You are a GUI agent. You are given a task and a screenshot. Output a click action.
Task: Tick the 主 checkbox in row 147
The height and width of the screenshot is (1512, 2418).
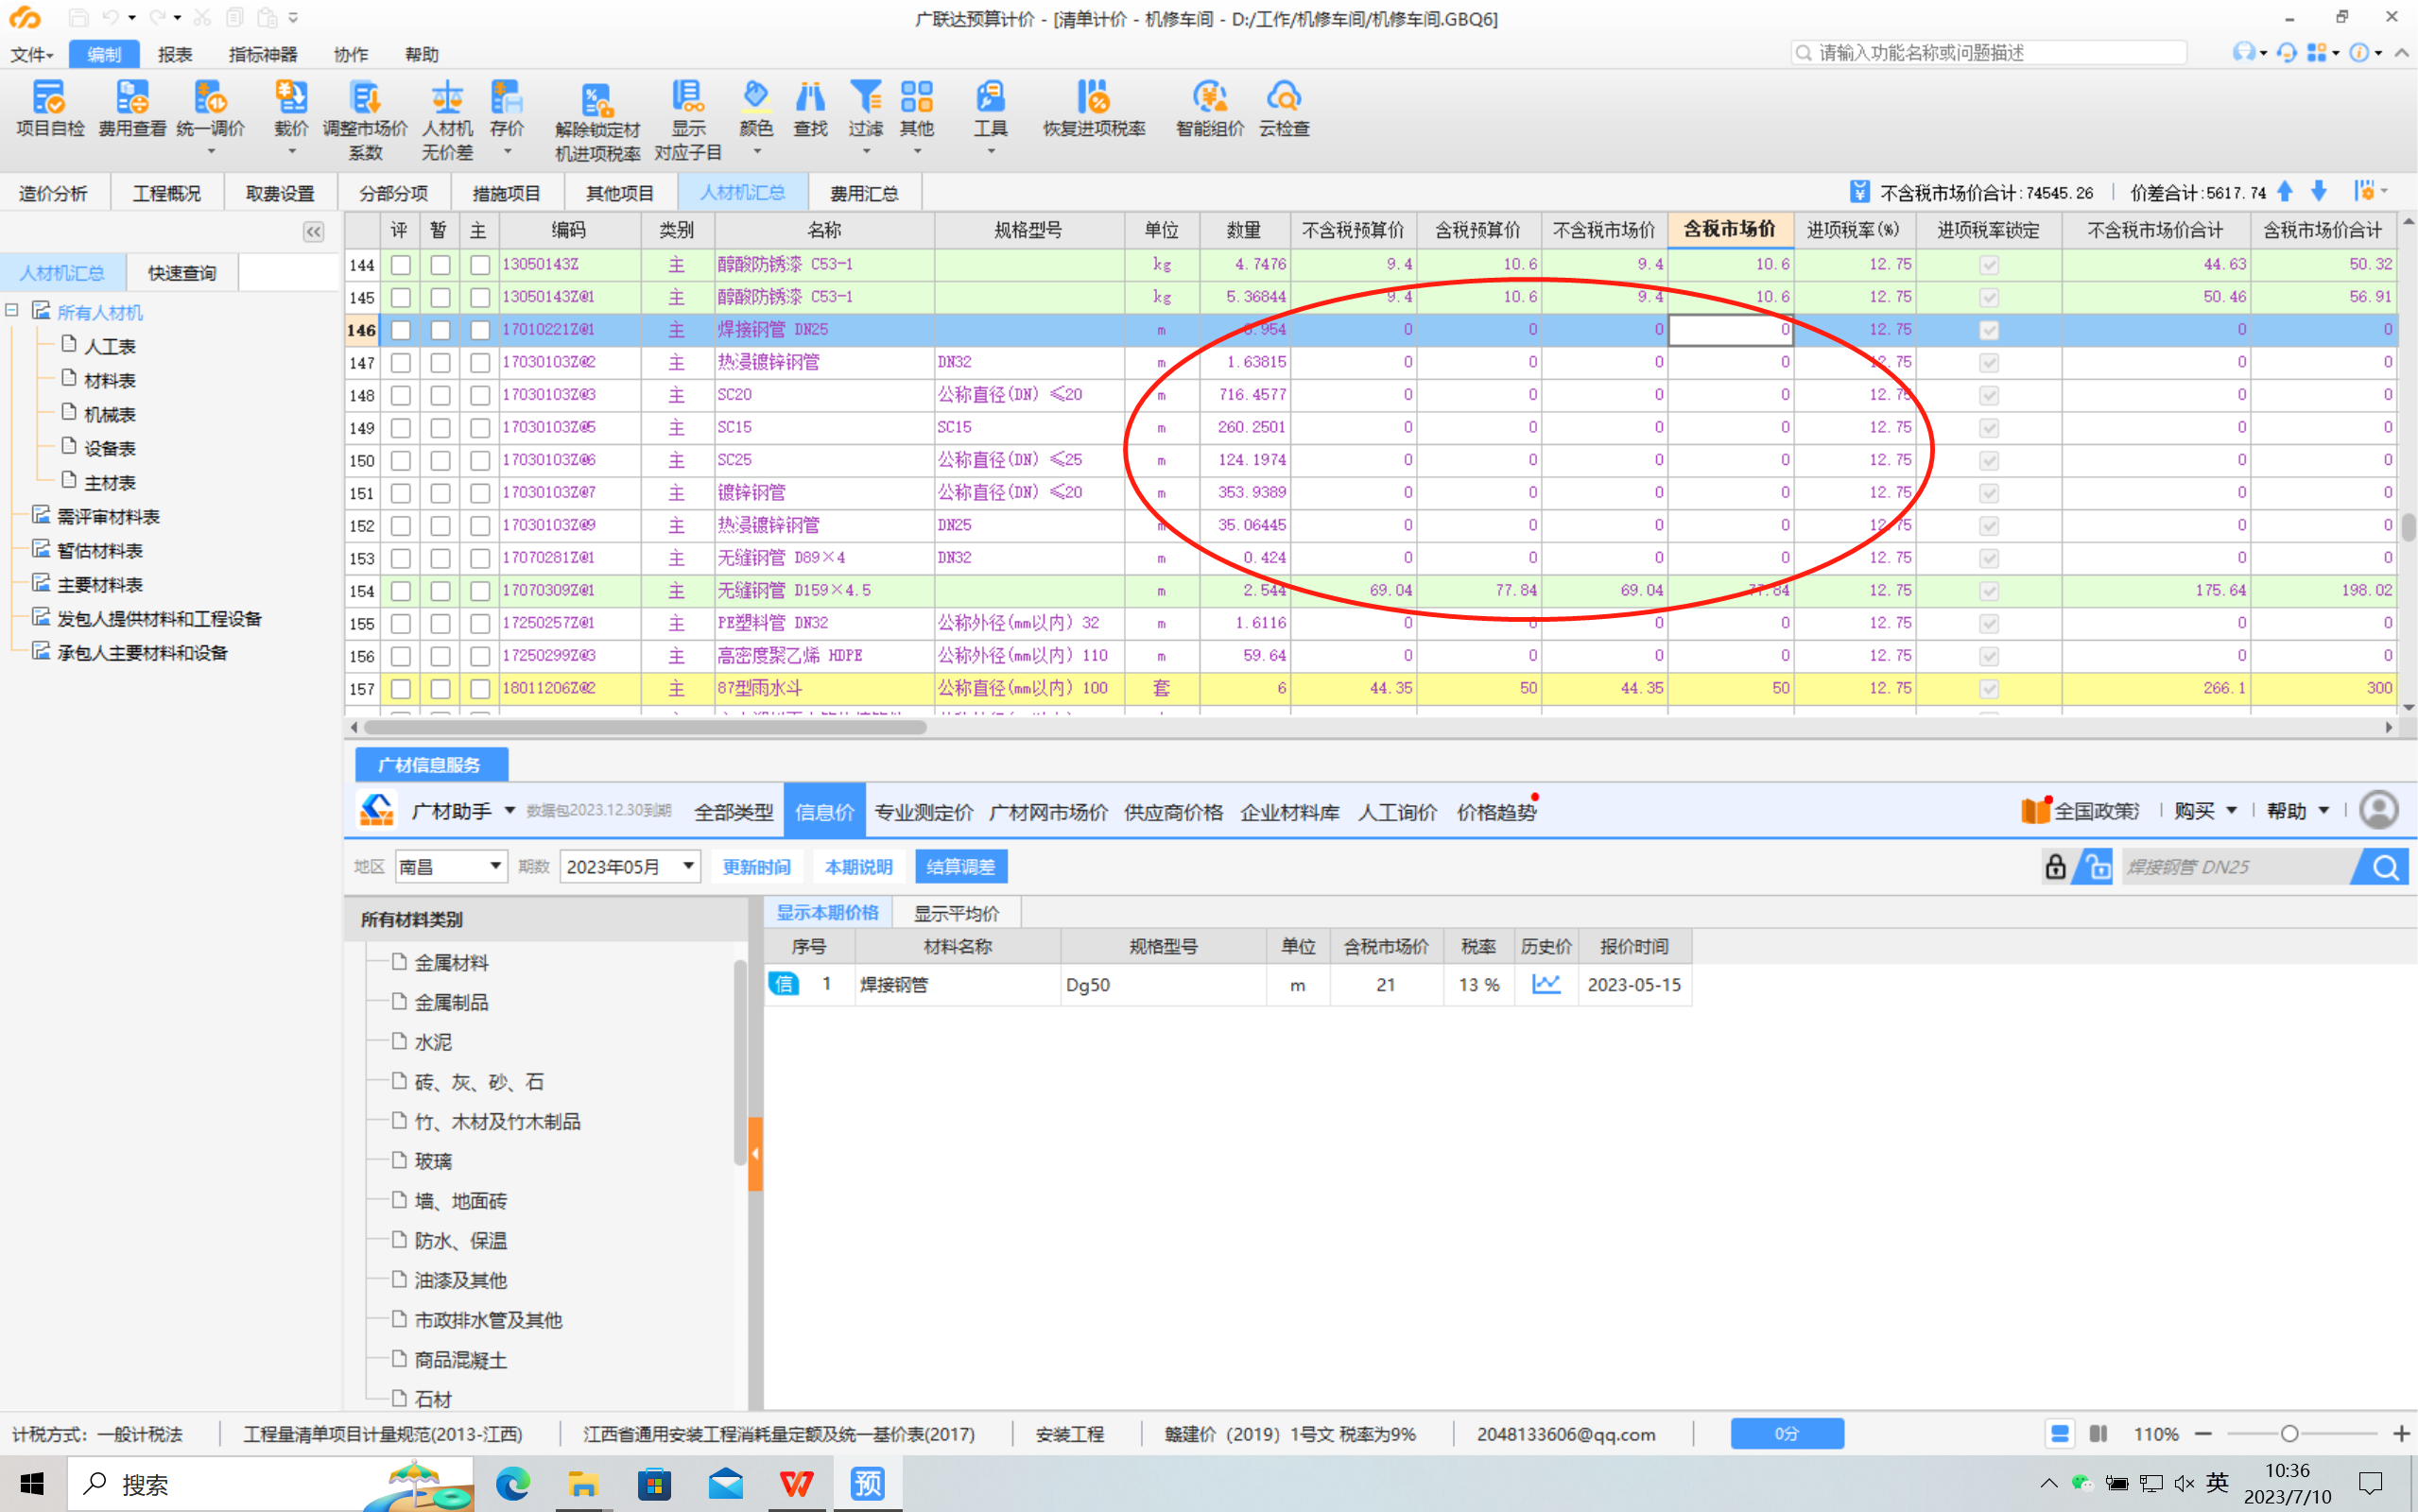(480, 363)
